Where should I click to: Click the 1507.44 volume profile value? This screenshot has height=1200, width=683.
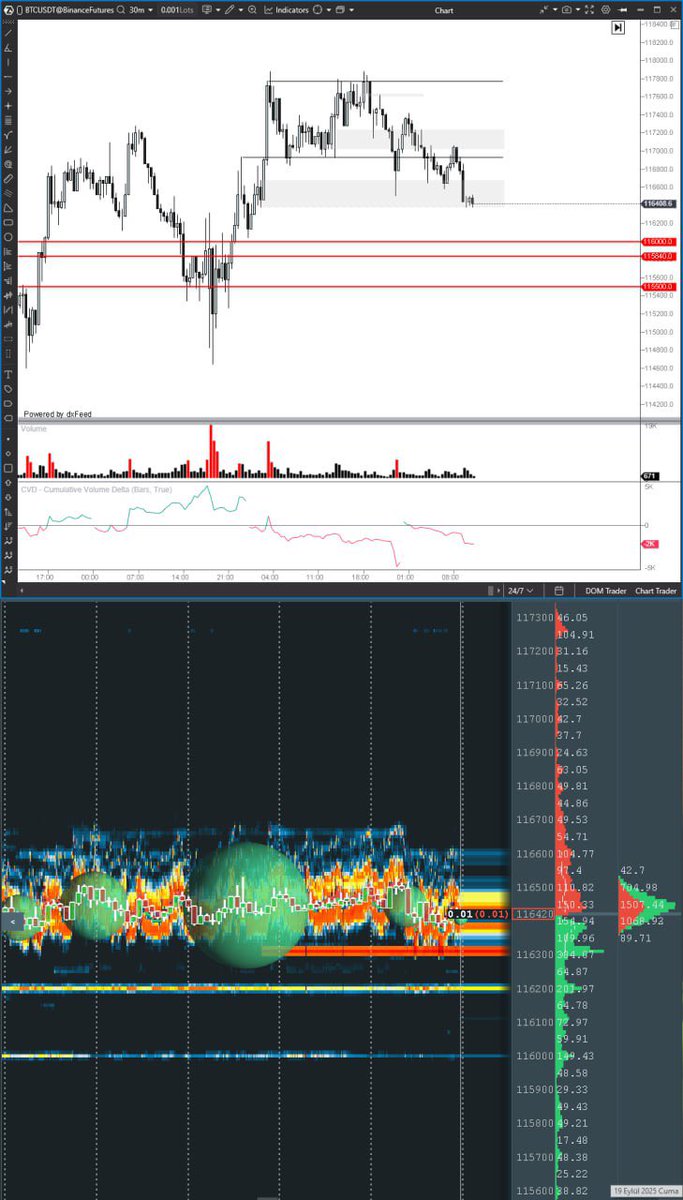tap(640, 904)
